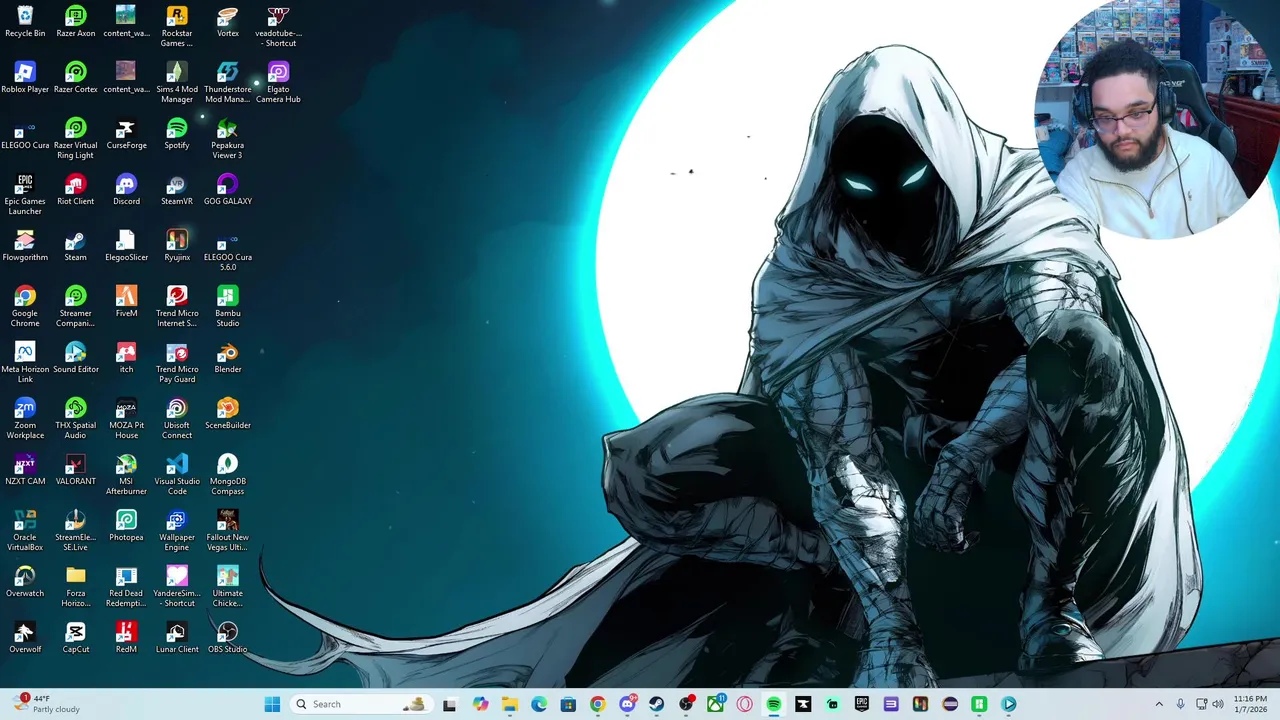Screen dimensions: 1280x720
Task: Click the Steam desktop shortcut
Action: click(75, 246)
